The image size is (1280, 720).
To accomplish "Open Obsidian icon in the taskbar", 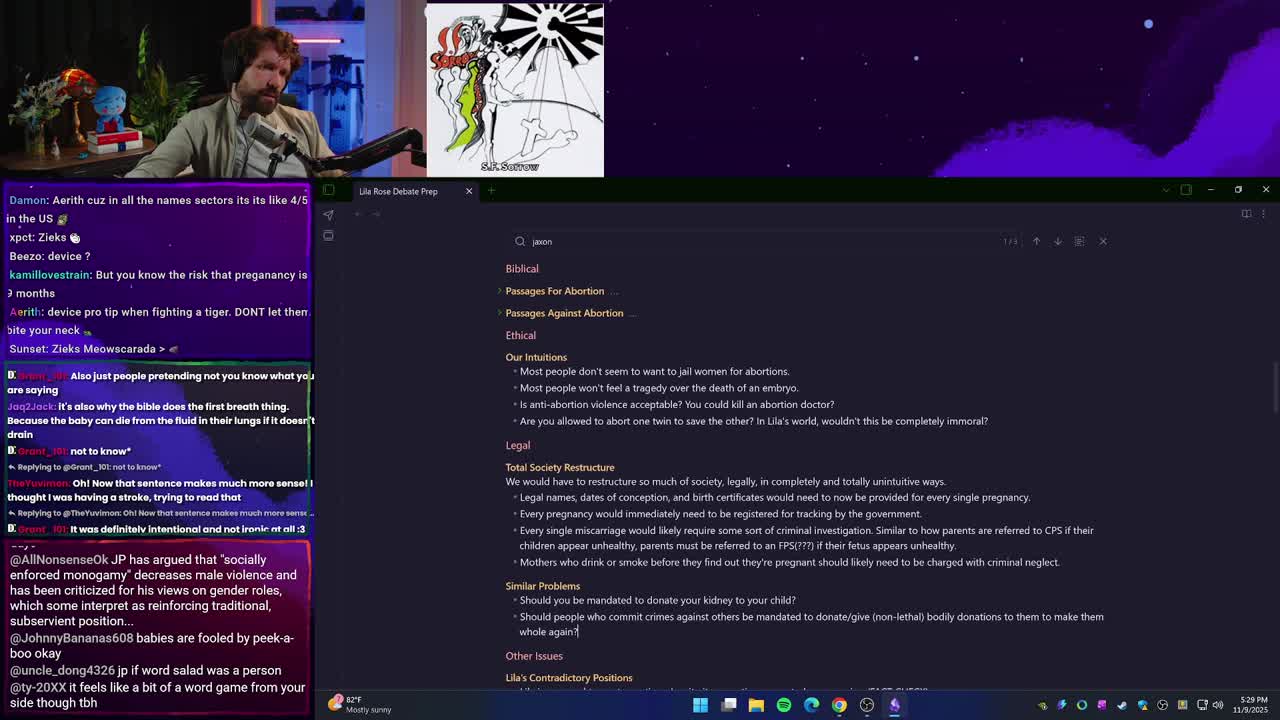I will (x=894, y=705).
